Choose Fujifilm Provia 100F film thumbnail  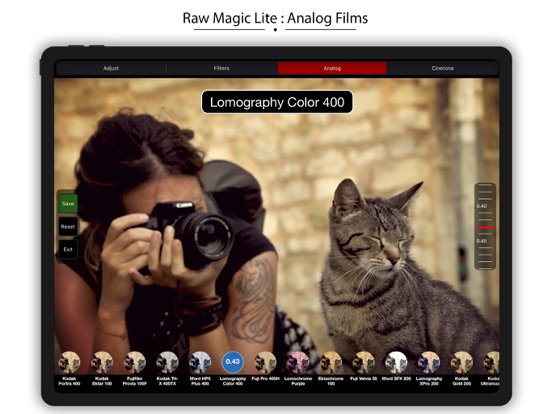(135, 362)
